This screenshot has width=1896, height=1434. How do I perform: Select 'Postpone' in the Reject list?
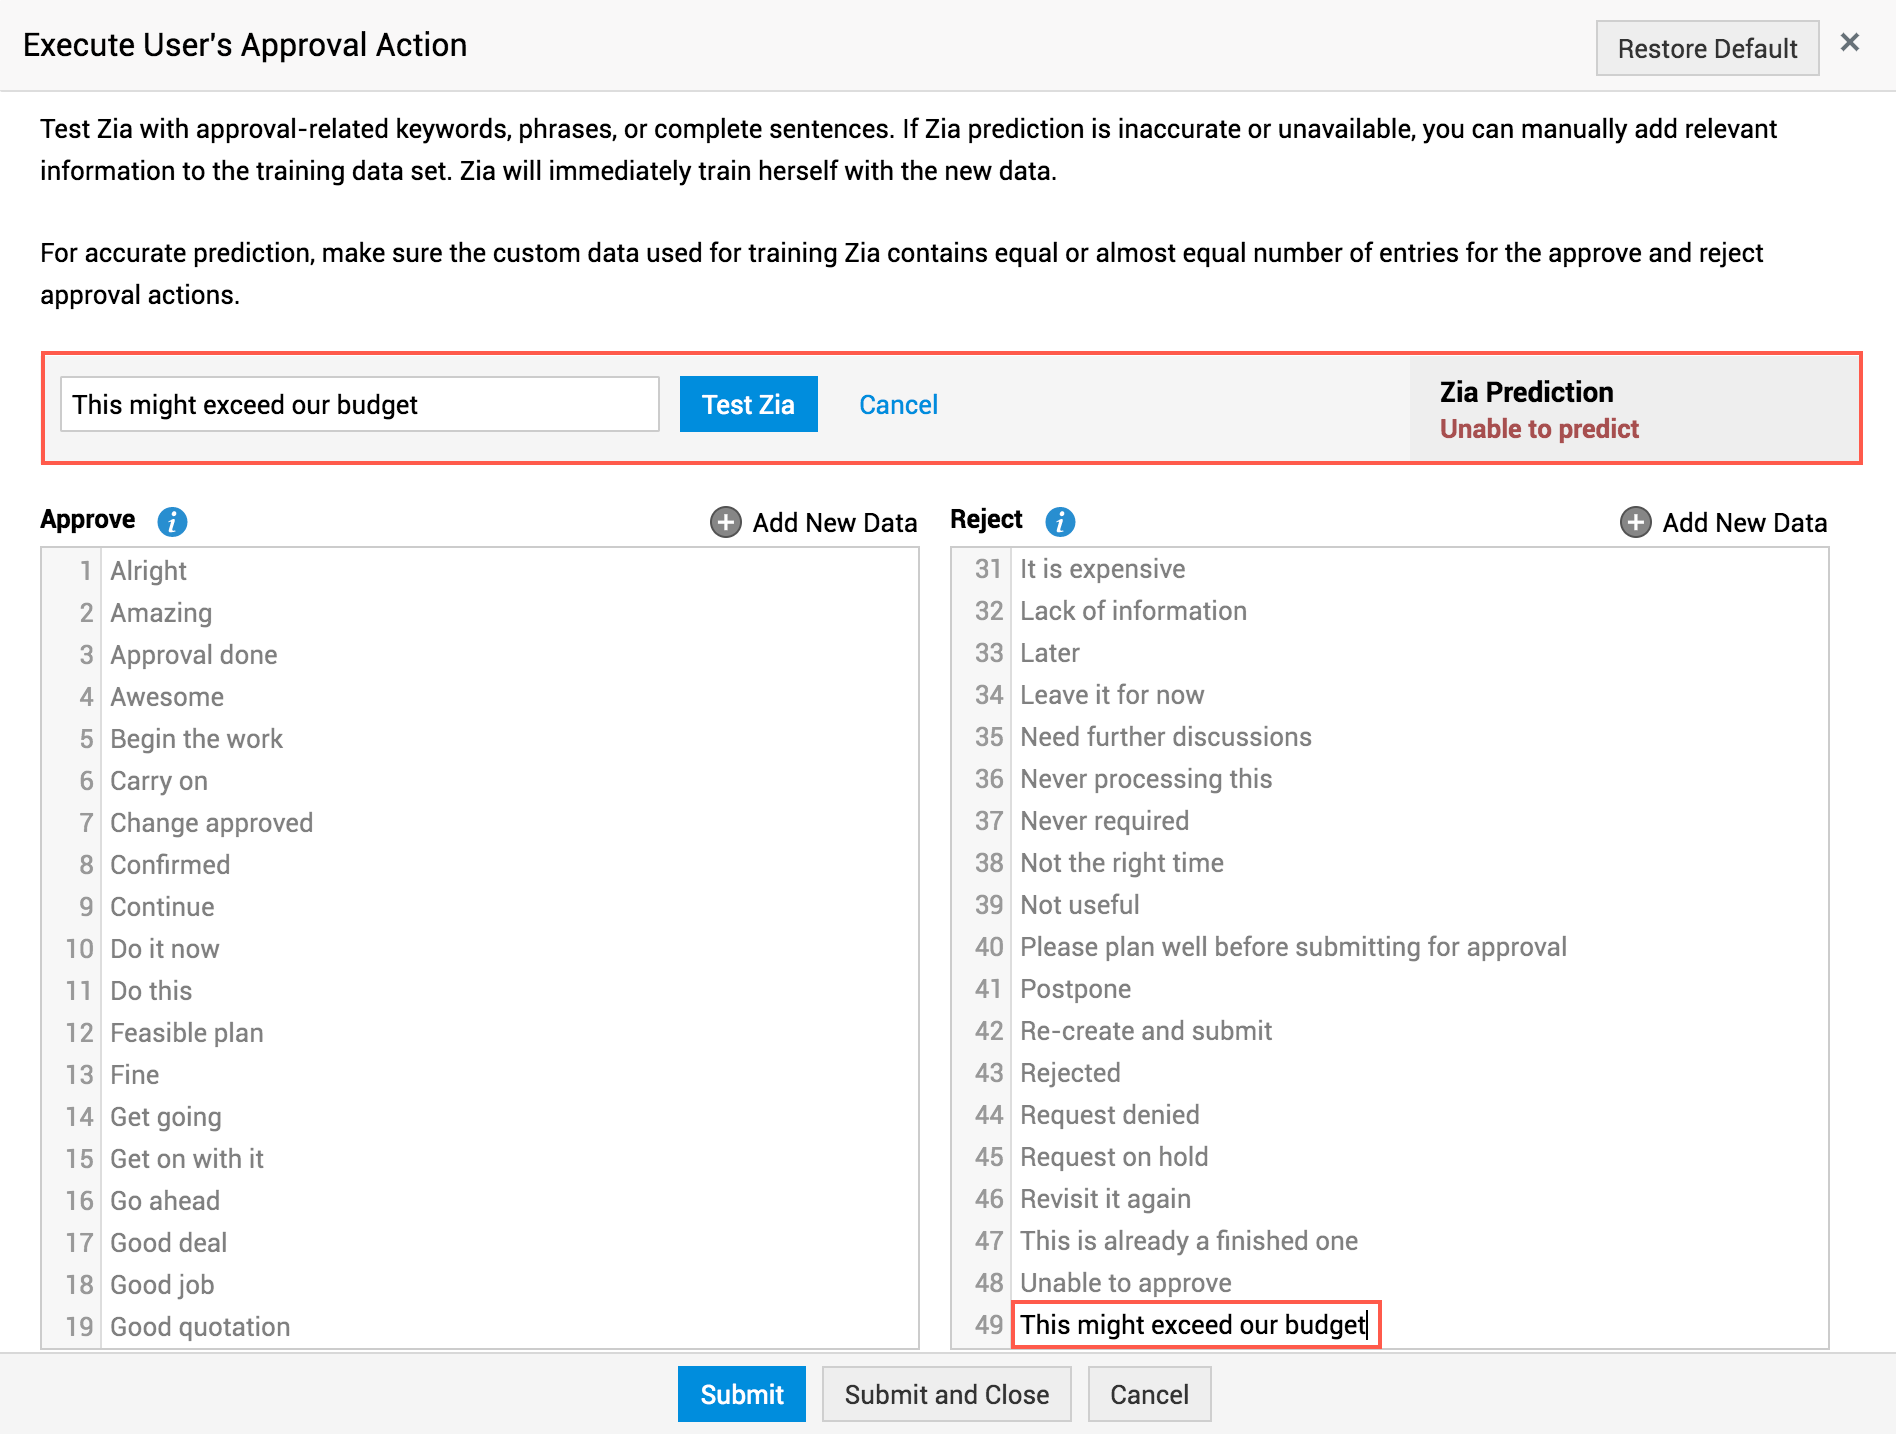pos(1075,989)
